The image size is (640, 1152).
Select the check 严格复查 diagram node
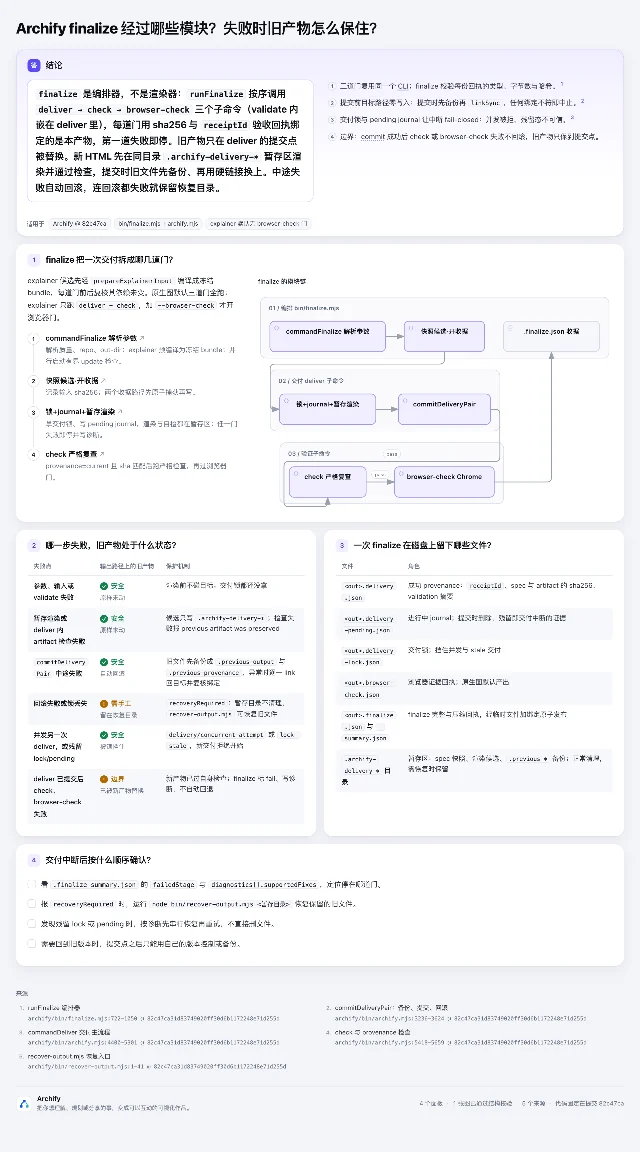pyautogui.click(x=327, y=481)
